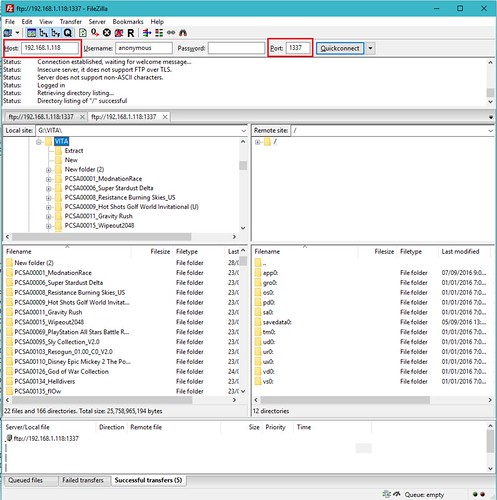This screenshot has width=497, height=500.
Task: Switch to the first ftp://192.168.1.118:1337 tab
Action: 41,117
